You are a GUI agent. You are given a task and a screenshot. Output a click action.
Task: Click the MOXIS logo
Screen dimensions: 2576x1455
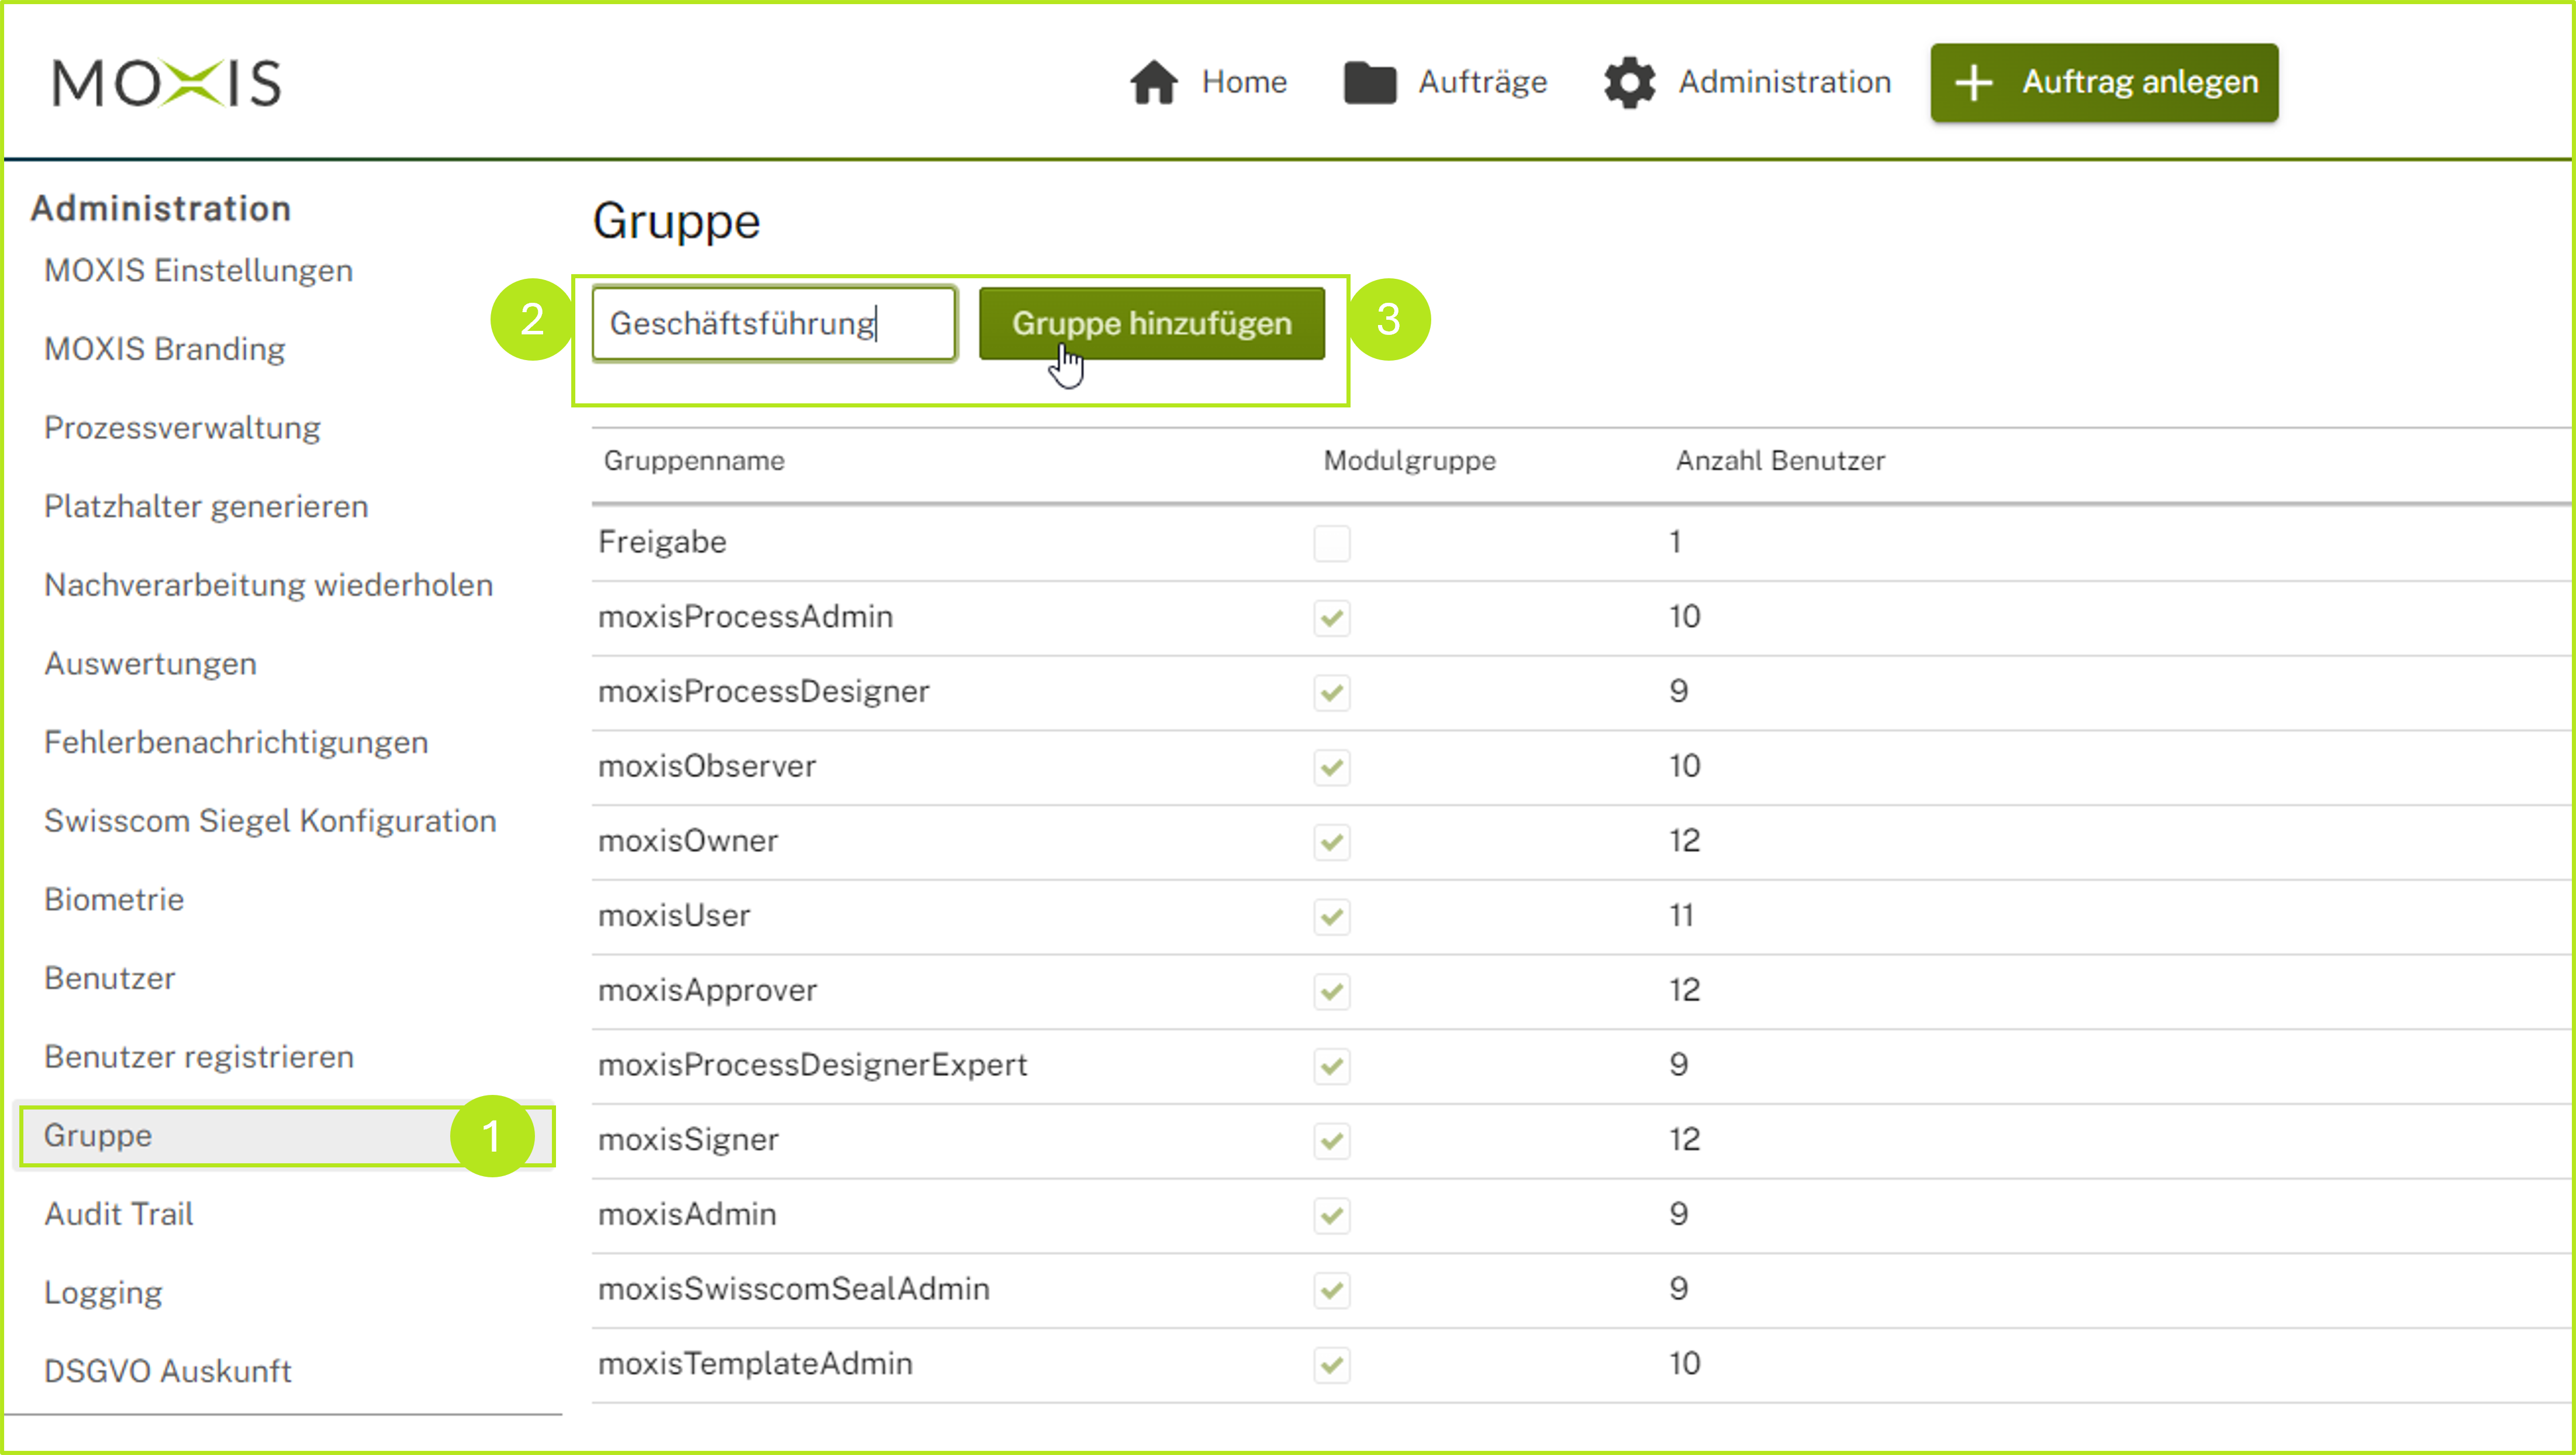pos(168,84)
